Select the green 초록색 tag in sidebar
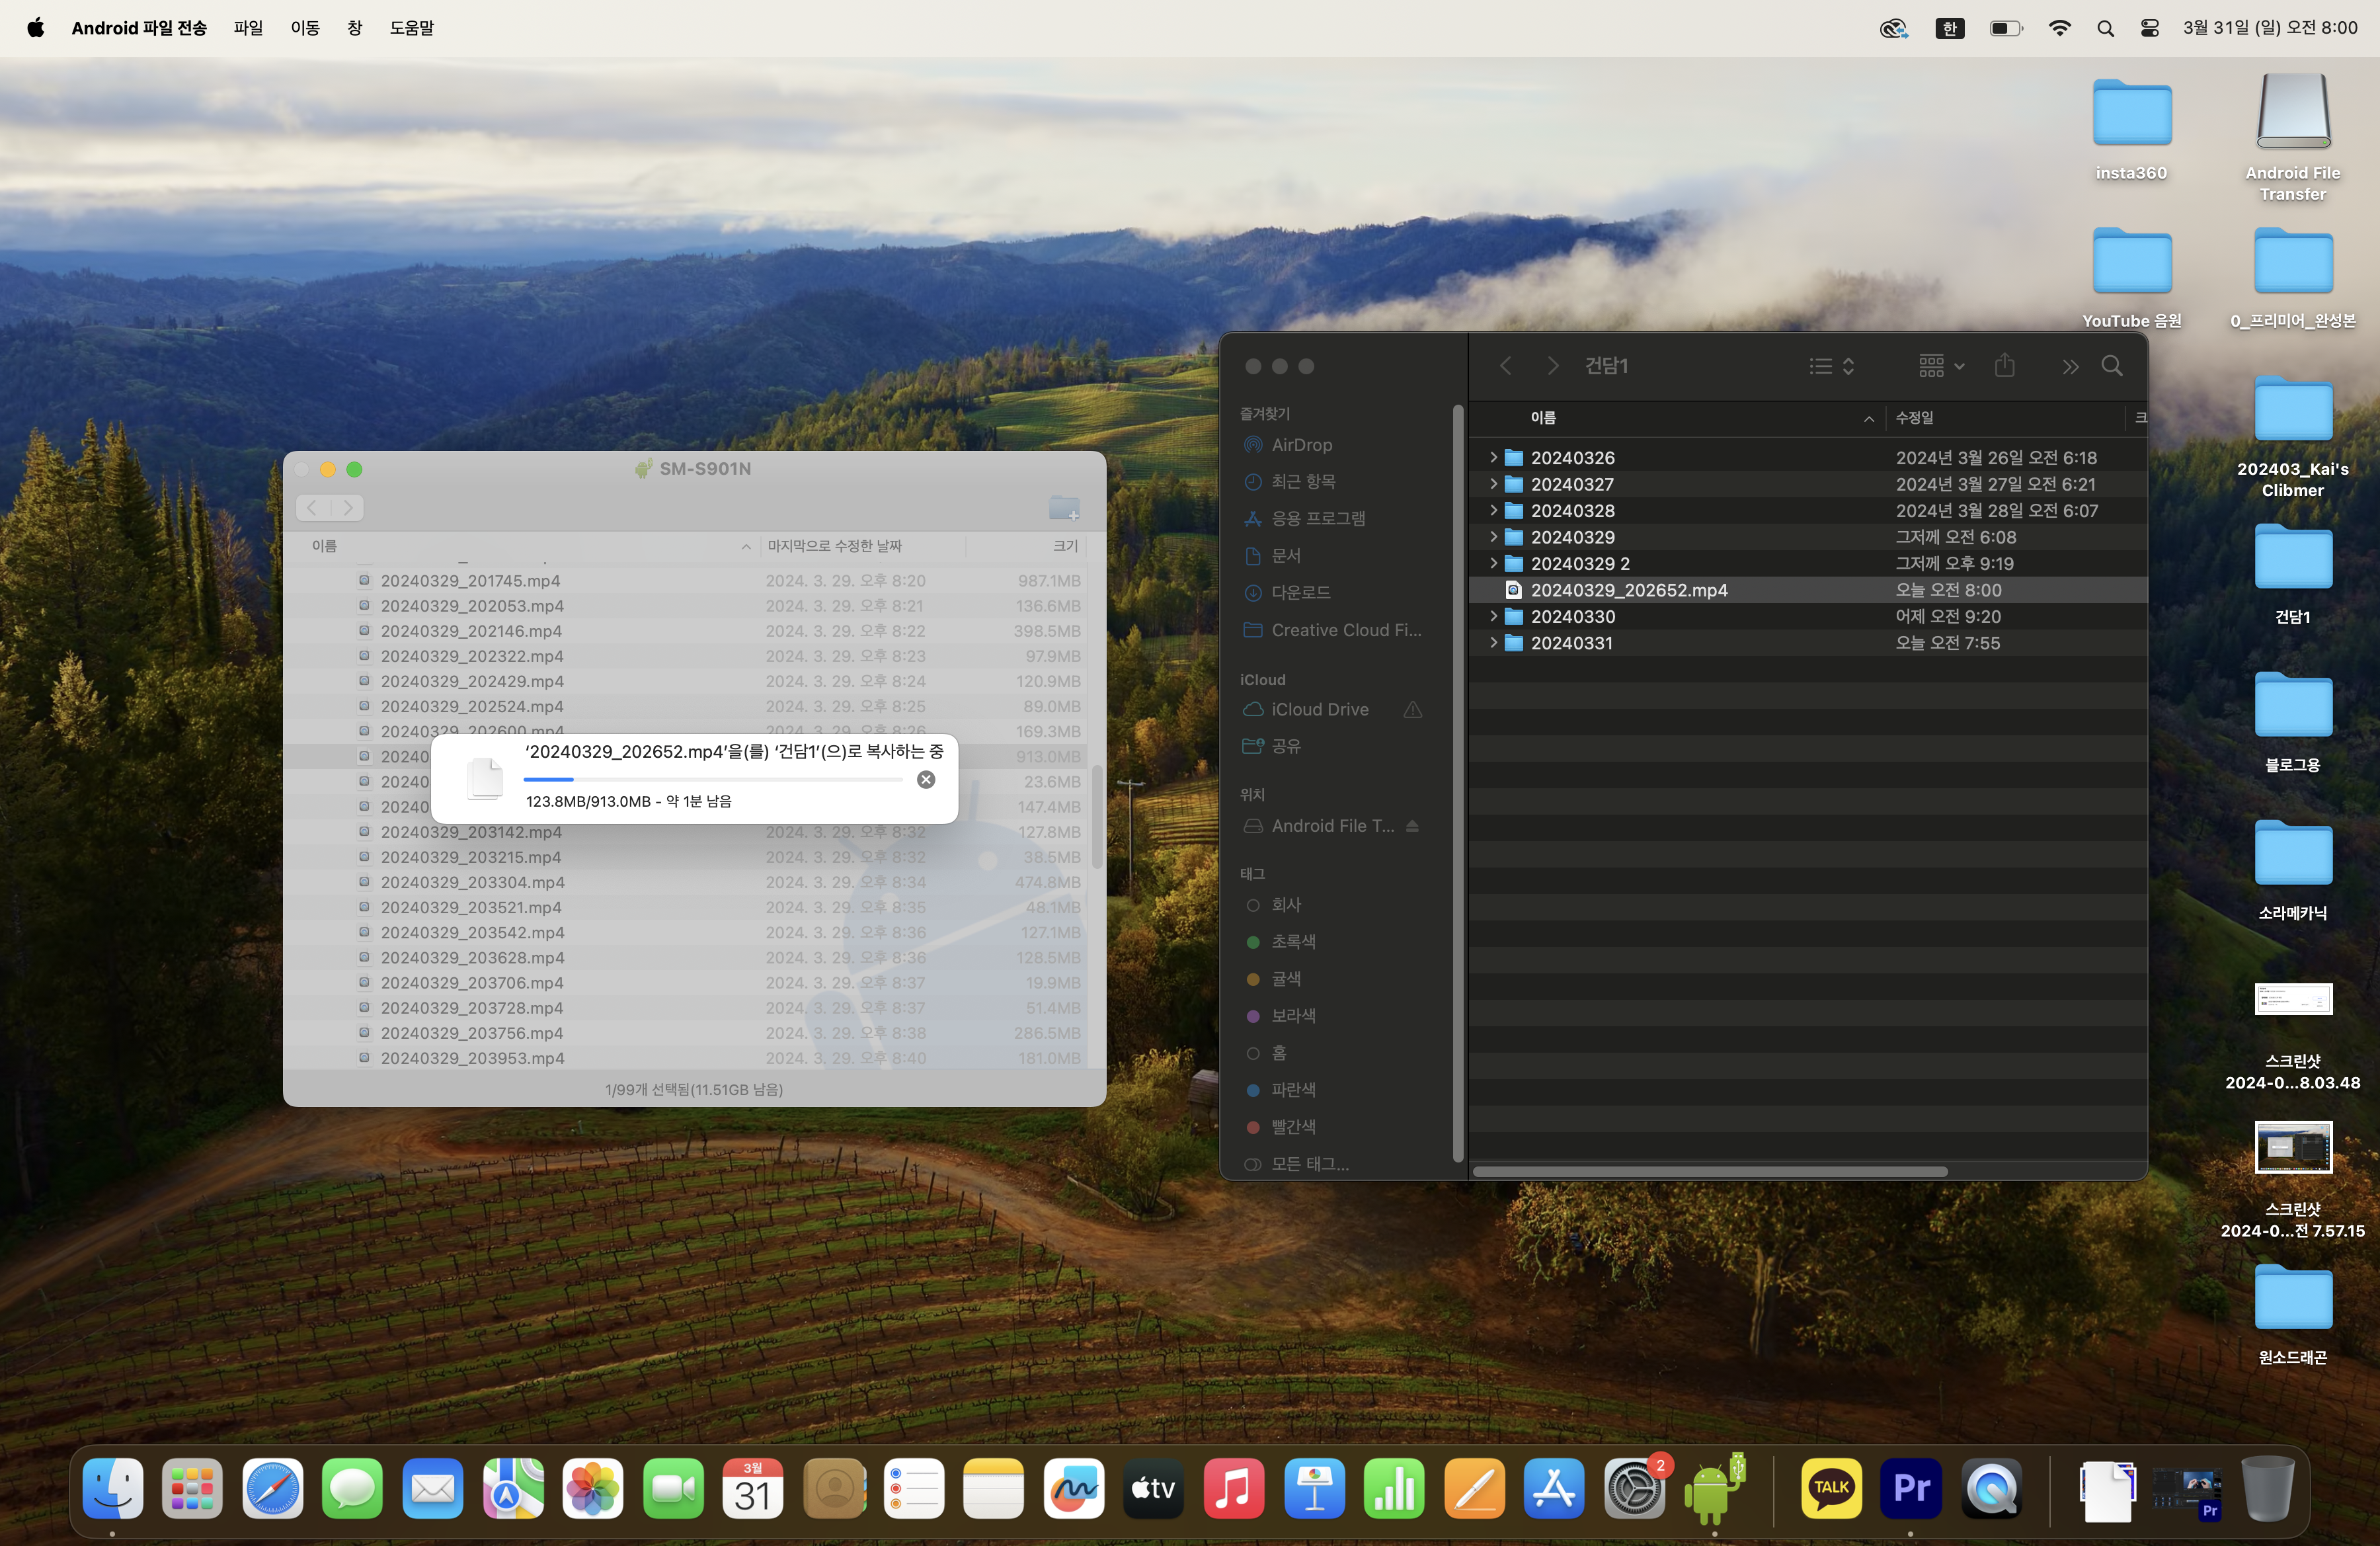This screenshot has height=1546, width=2380. click(x=1292, y=941)
